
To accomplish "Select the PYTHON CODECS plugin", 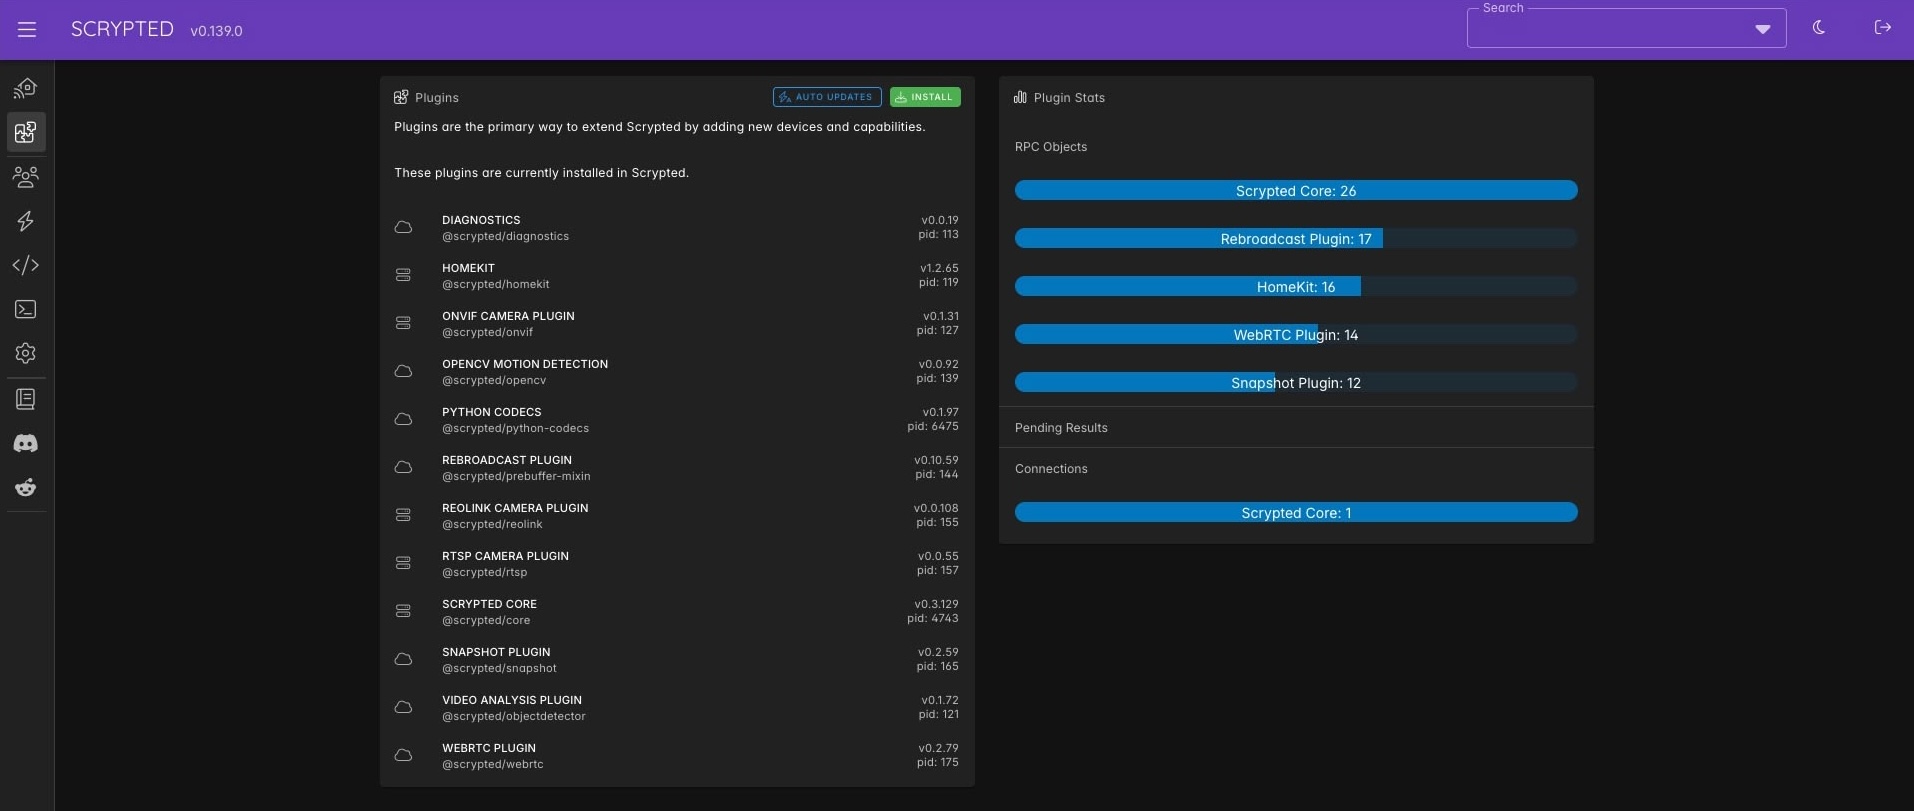I will click(676, 420).
